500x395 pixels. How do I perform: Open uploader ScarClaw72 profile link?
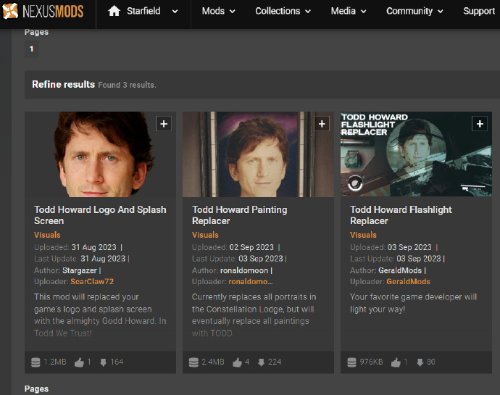coord(92,281)
